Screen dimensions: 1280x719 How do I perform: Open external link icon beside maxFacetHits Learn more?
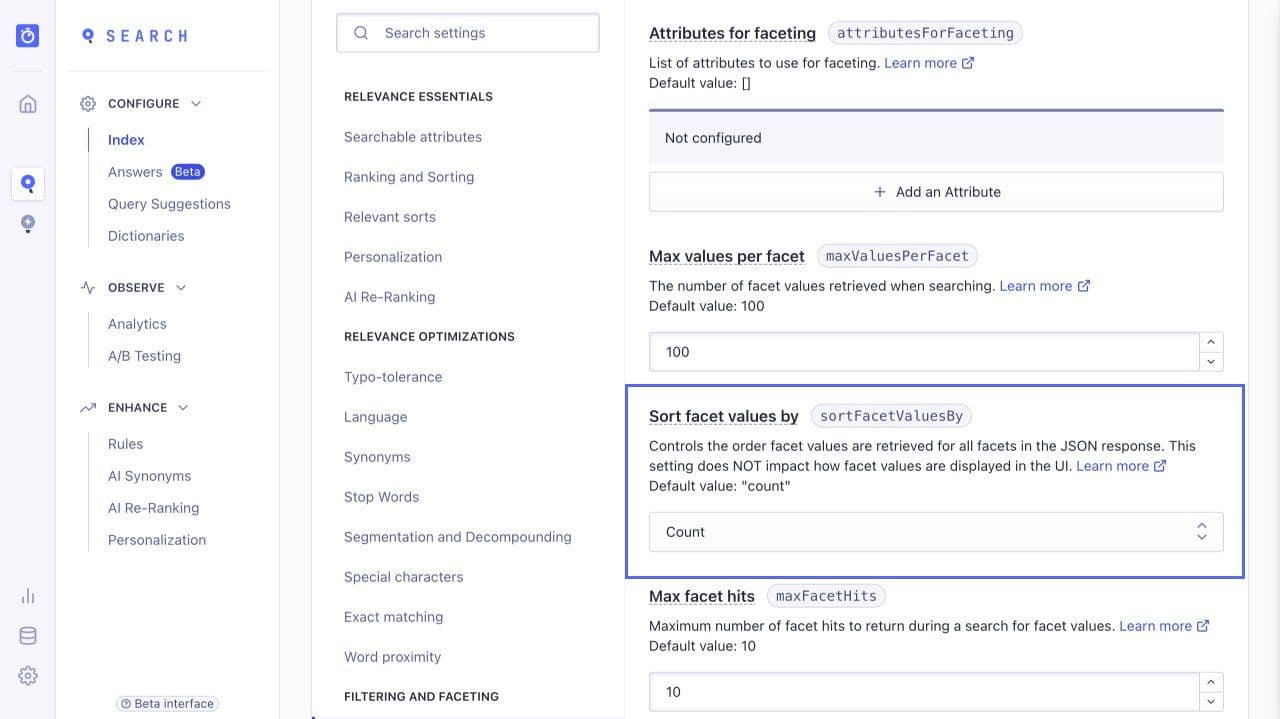point(1203,626)
